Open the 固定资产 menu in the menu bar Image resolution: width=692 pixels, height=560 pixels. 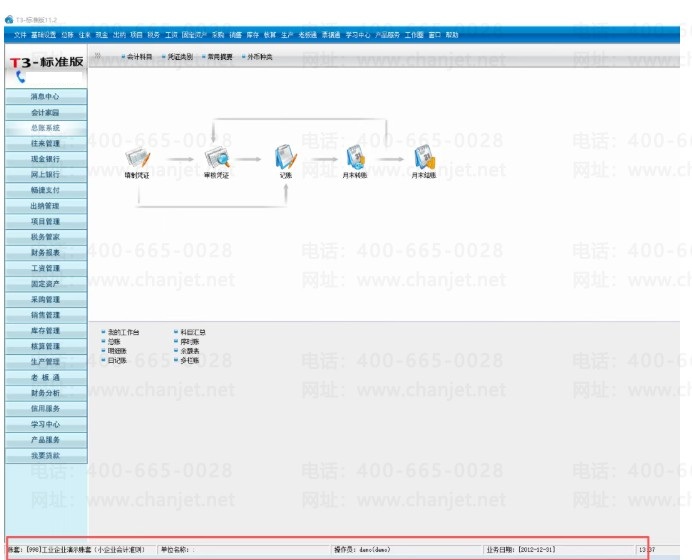(194, 35)
